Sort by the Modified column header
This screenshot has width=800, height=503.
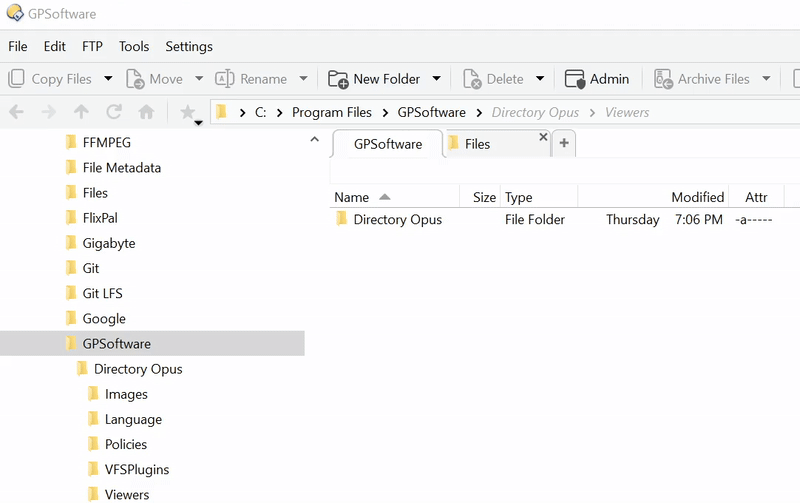click(x=654, y=197)
